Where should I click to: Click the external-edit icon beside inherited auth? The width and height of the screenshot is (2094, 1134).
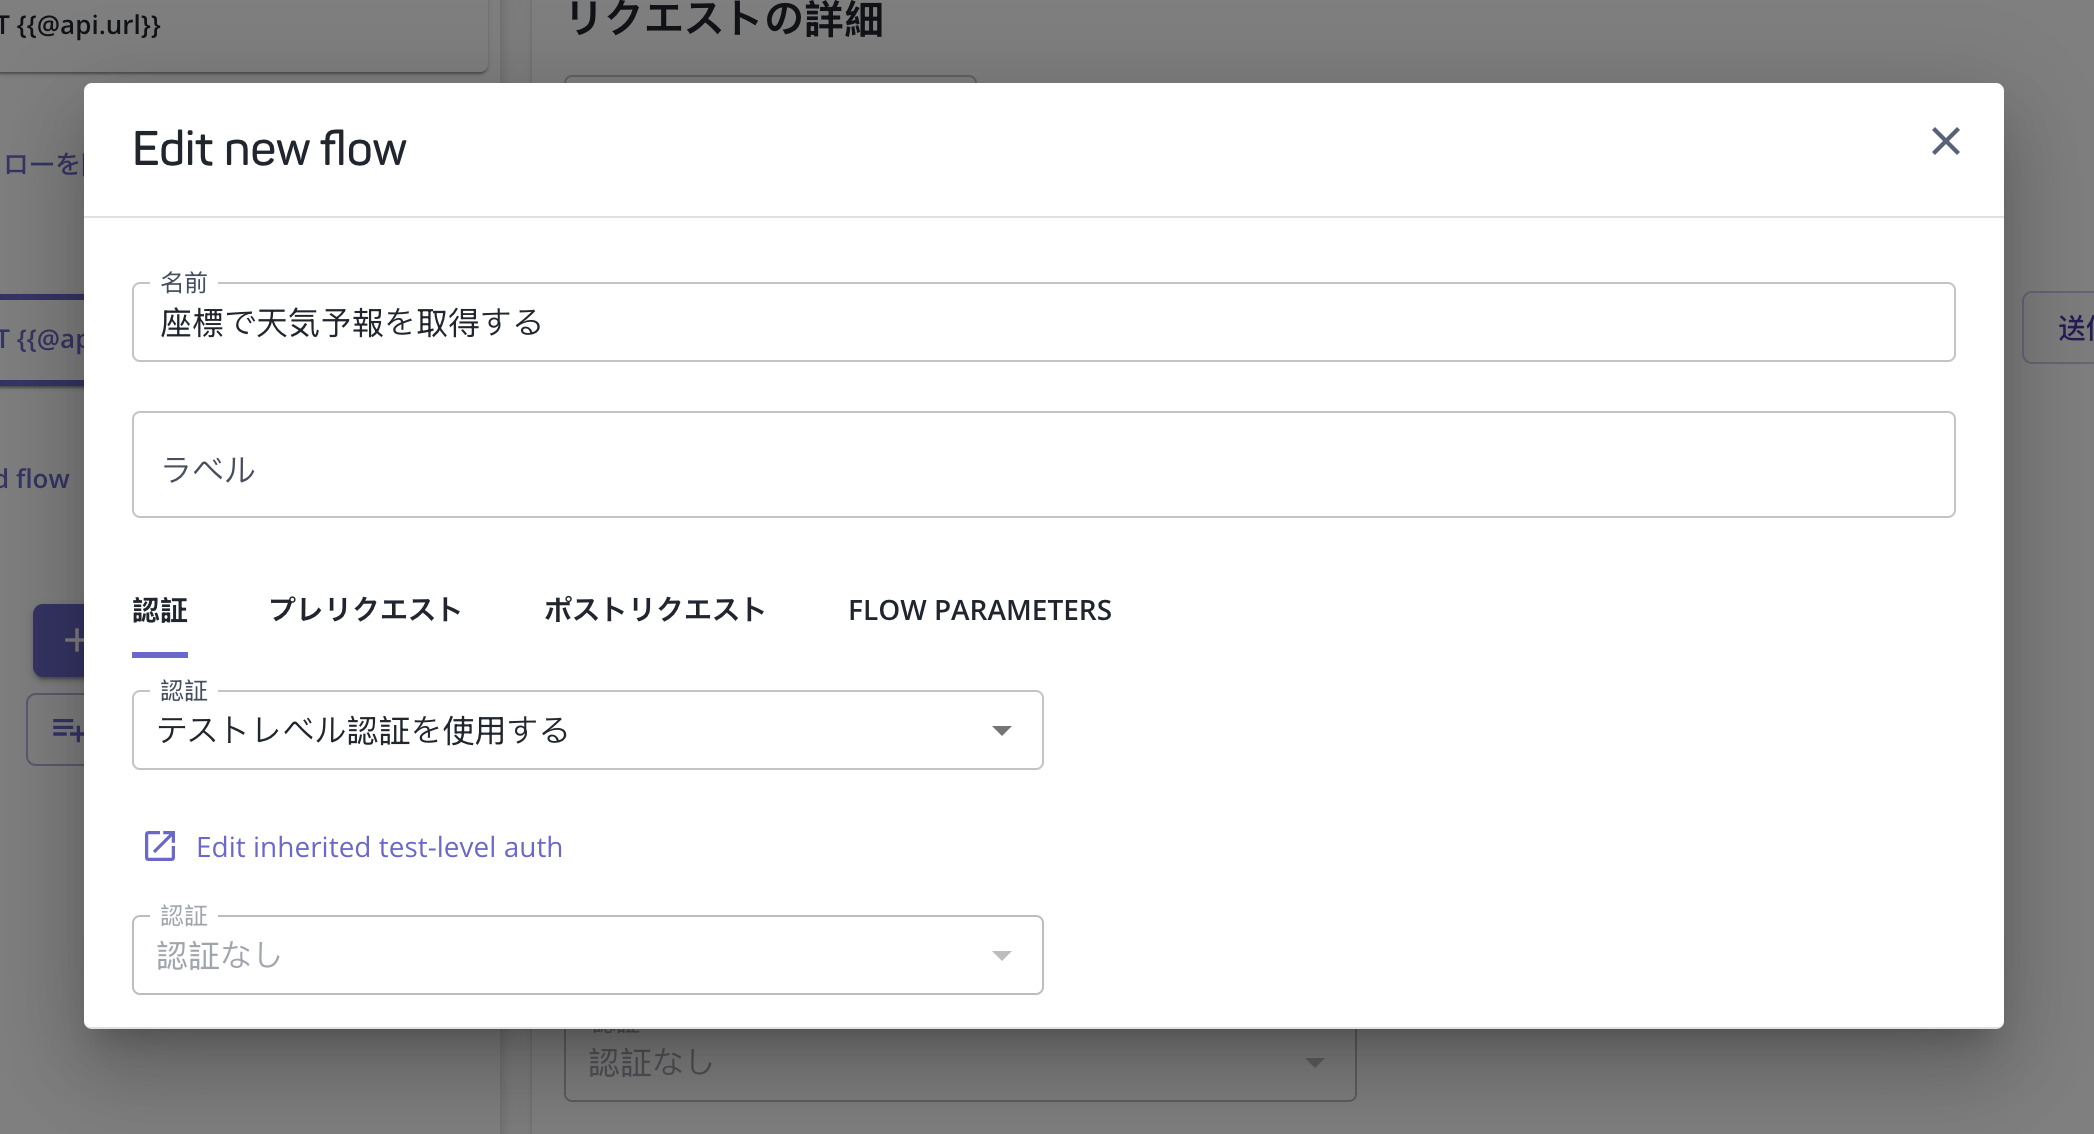coord(160,846)
